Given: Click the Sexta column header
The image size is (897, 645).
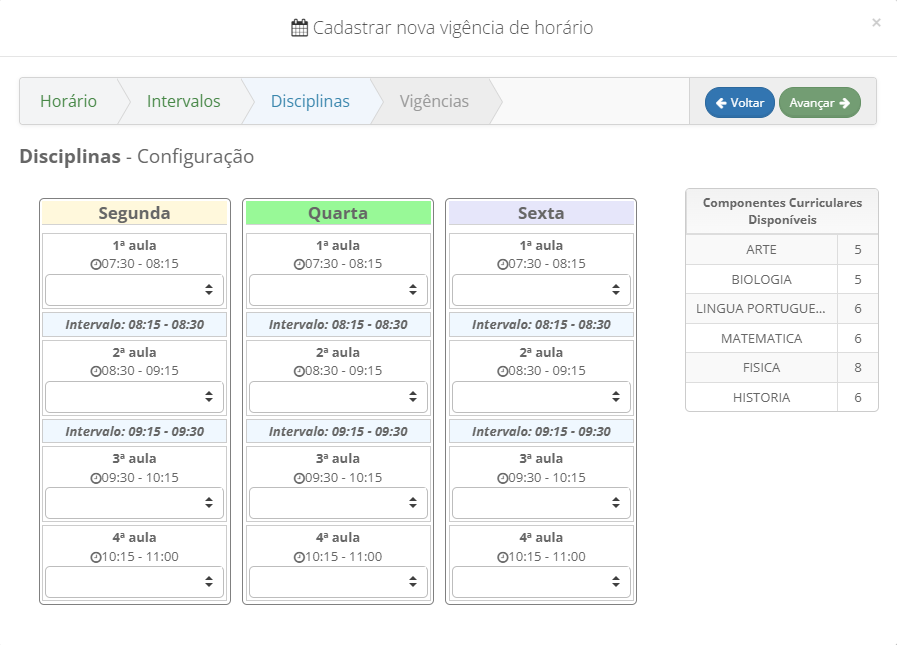Looking at the screenshot, I should click(541, 213).
